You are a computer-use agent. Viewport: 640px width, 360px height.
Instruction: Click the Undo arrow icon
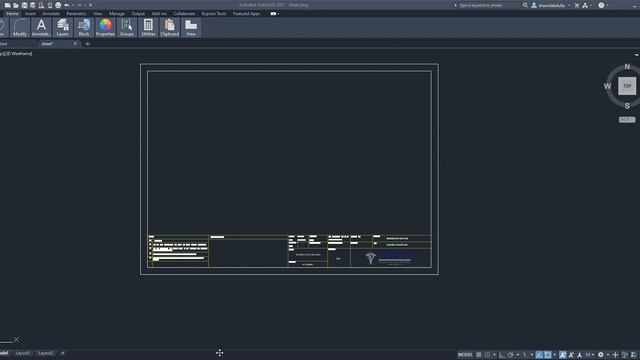click(67, 5)
